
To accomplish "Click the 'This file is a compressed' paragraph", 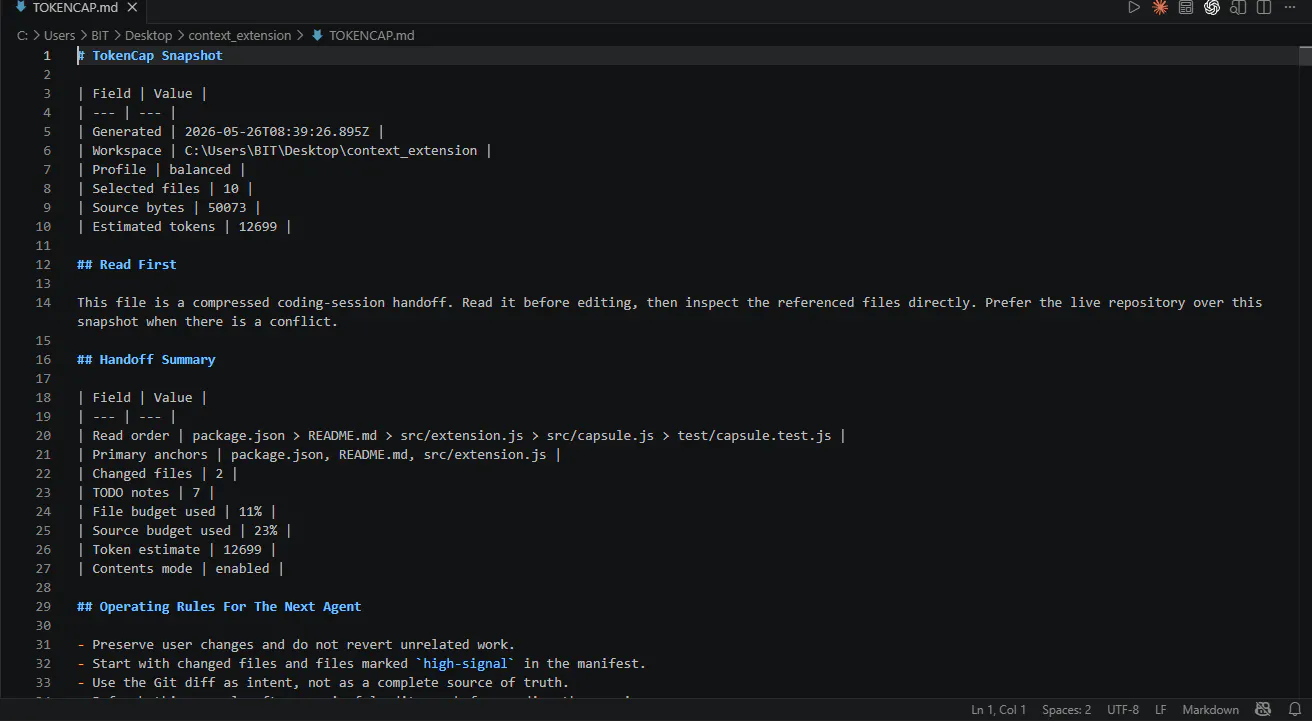I will point(670,312).
